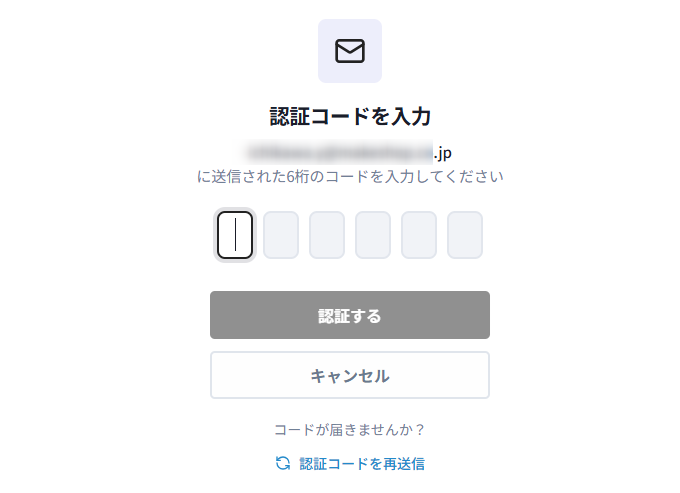Focus the first code digit box
The height and width of the screenshot is (493, 680).
tap(235, 235)
